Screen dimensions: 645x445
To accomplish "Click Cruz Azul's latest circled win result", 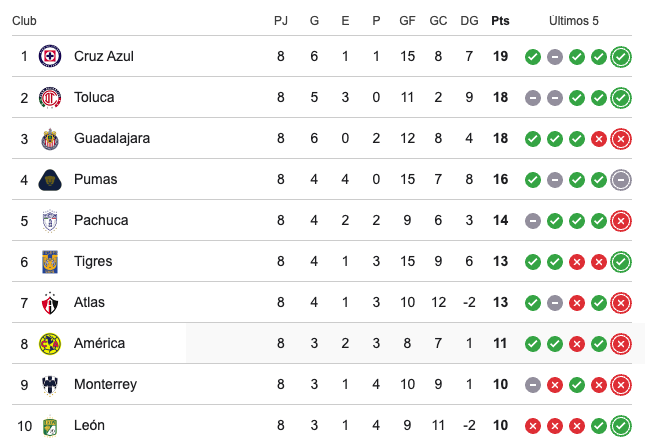I will coord(621,56).
